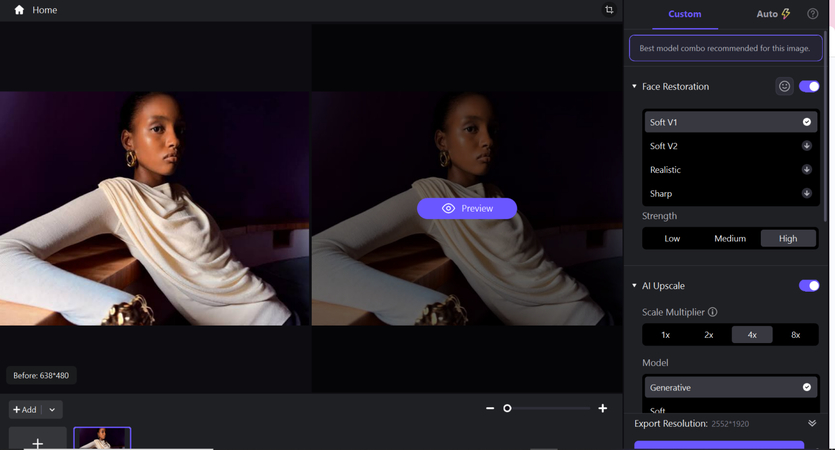
Task: Choose 1x scale multiplier
Action: pyautogui.click(x=666, y=335)
